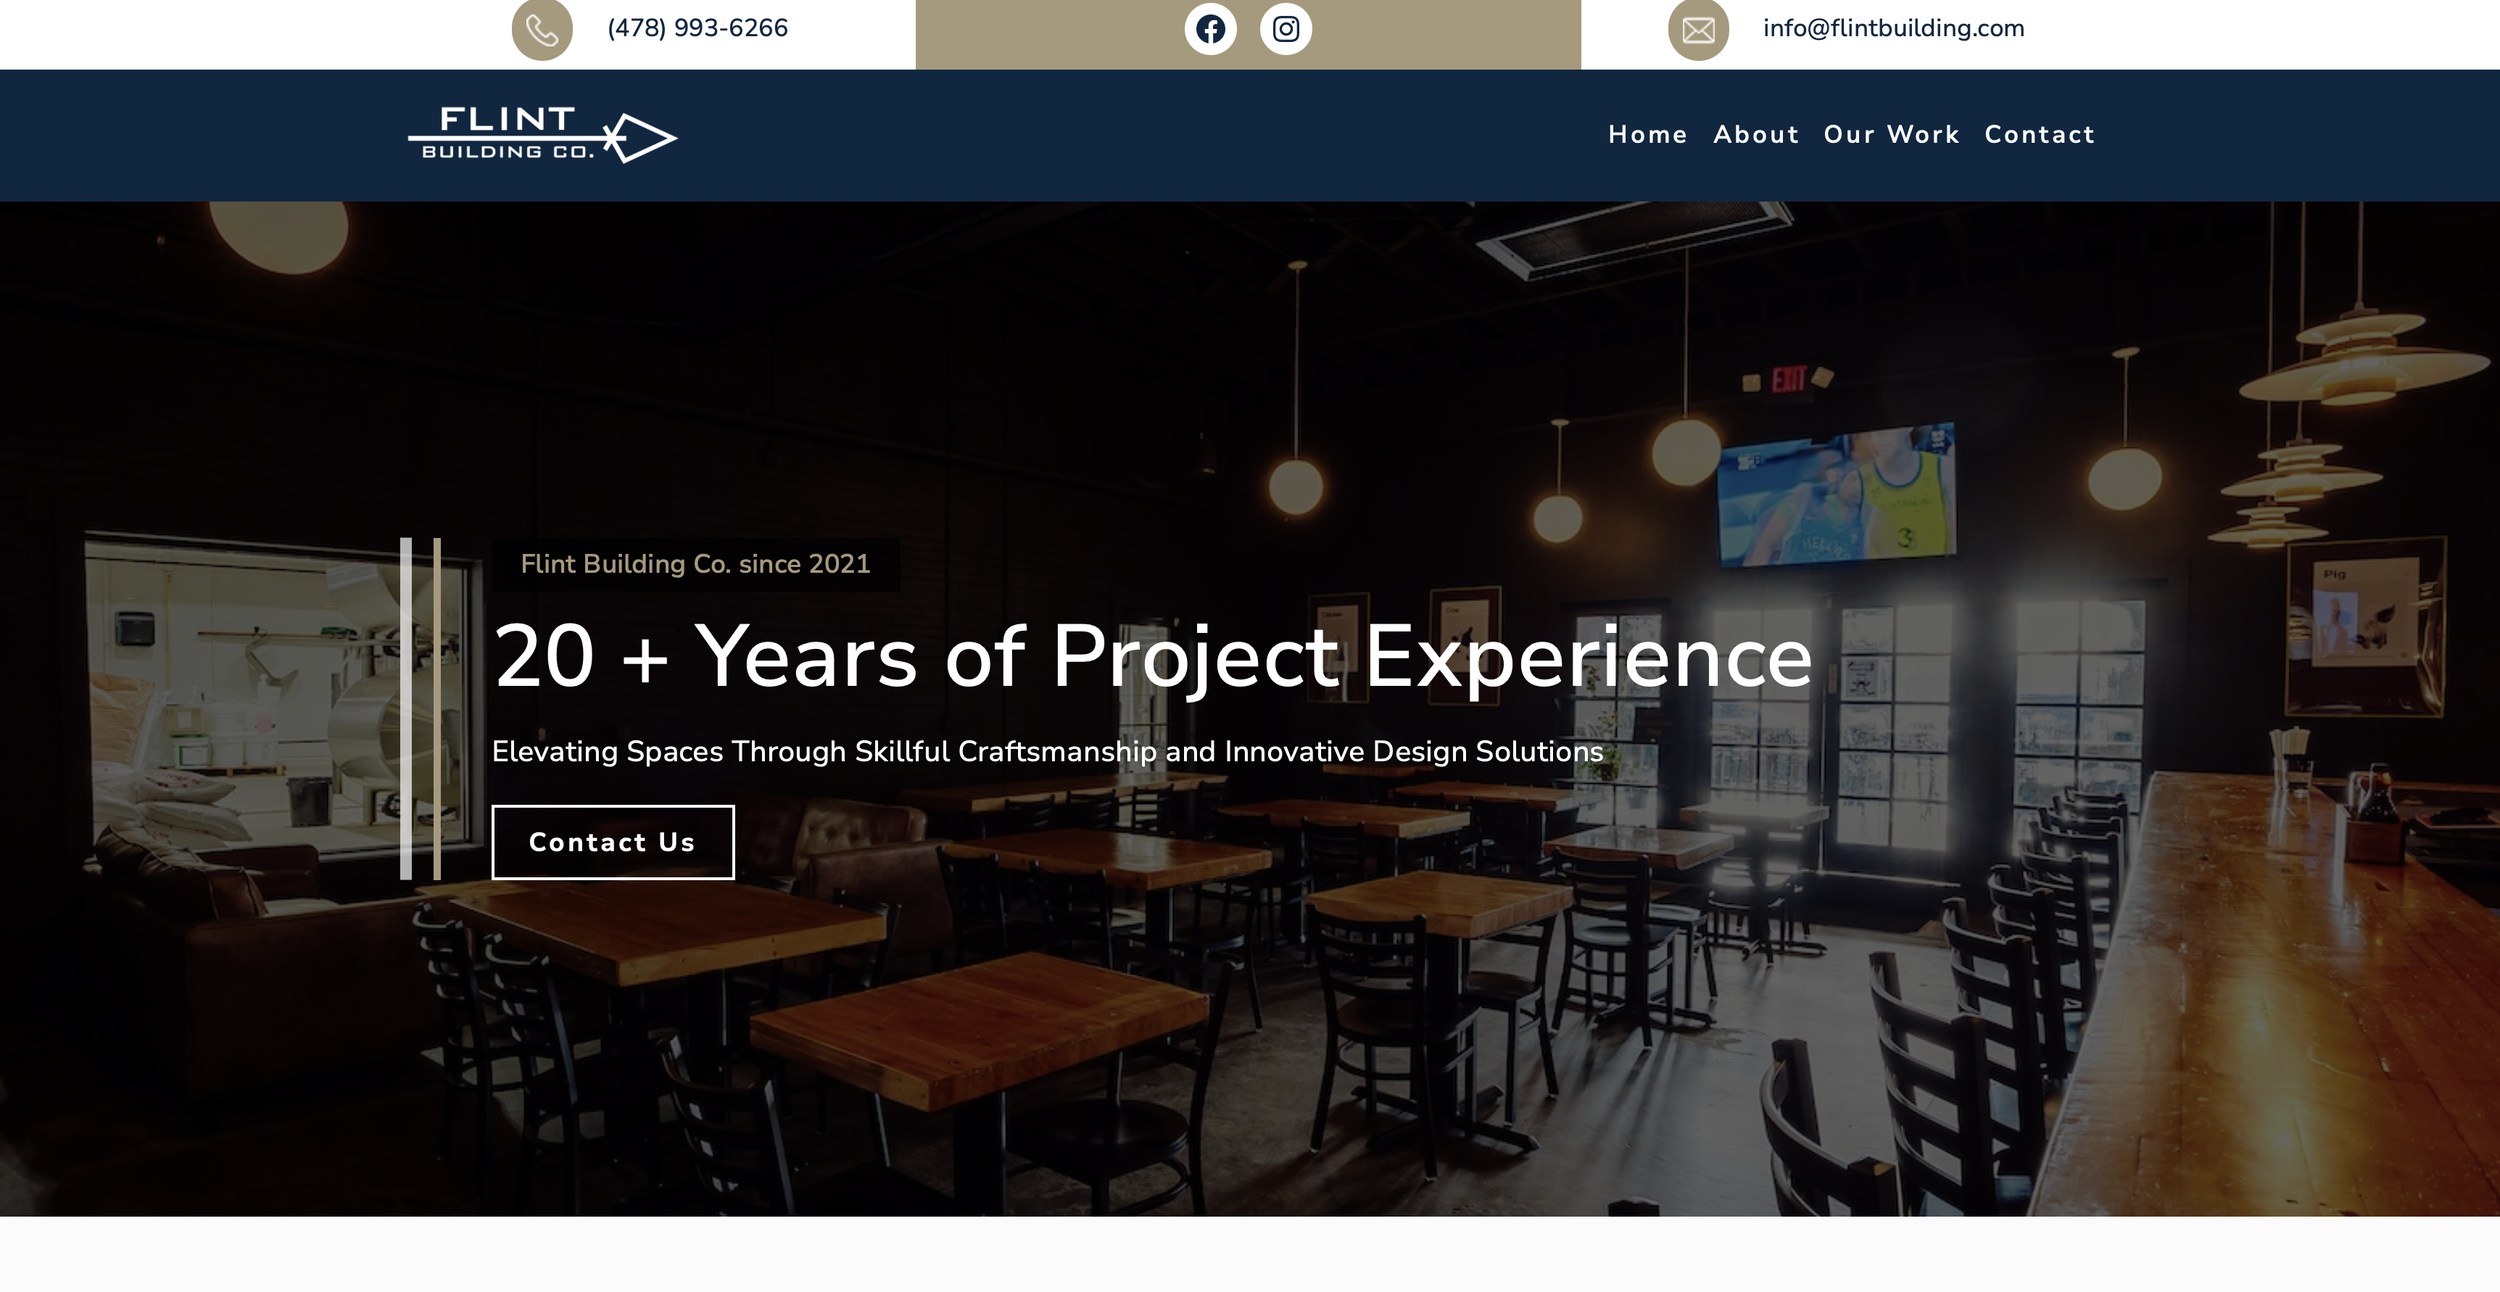2500x1292 pixels.
Task: View the Our Work section
Action: click(1890, 134)
